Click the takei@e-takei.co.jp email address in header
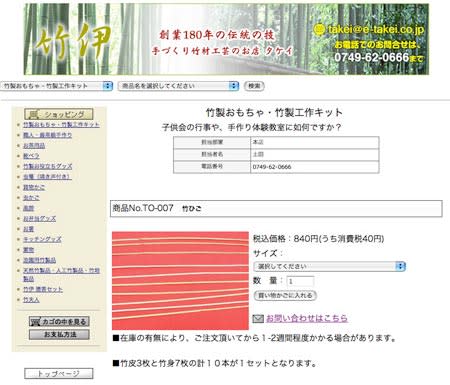Image resolution: width=450 pixels, height=385 pixels. [x=376, y=29]
